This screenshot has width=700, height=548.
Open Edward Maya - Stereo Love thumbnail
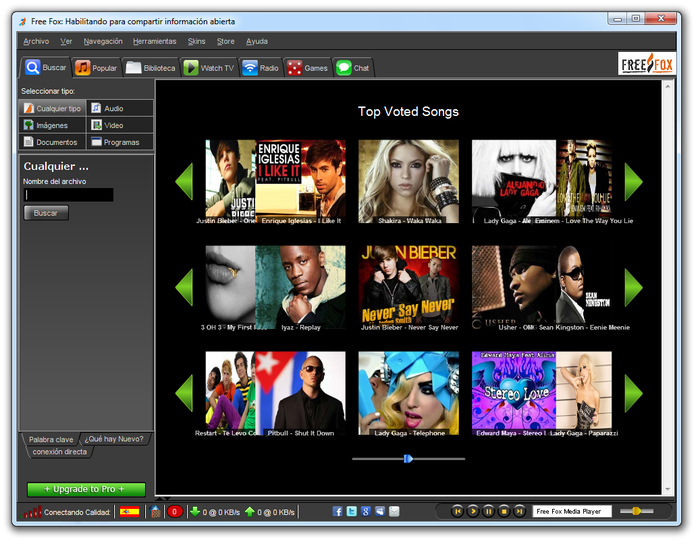tap(513, 391)
